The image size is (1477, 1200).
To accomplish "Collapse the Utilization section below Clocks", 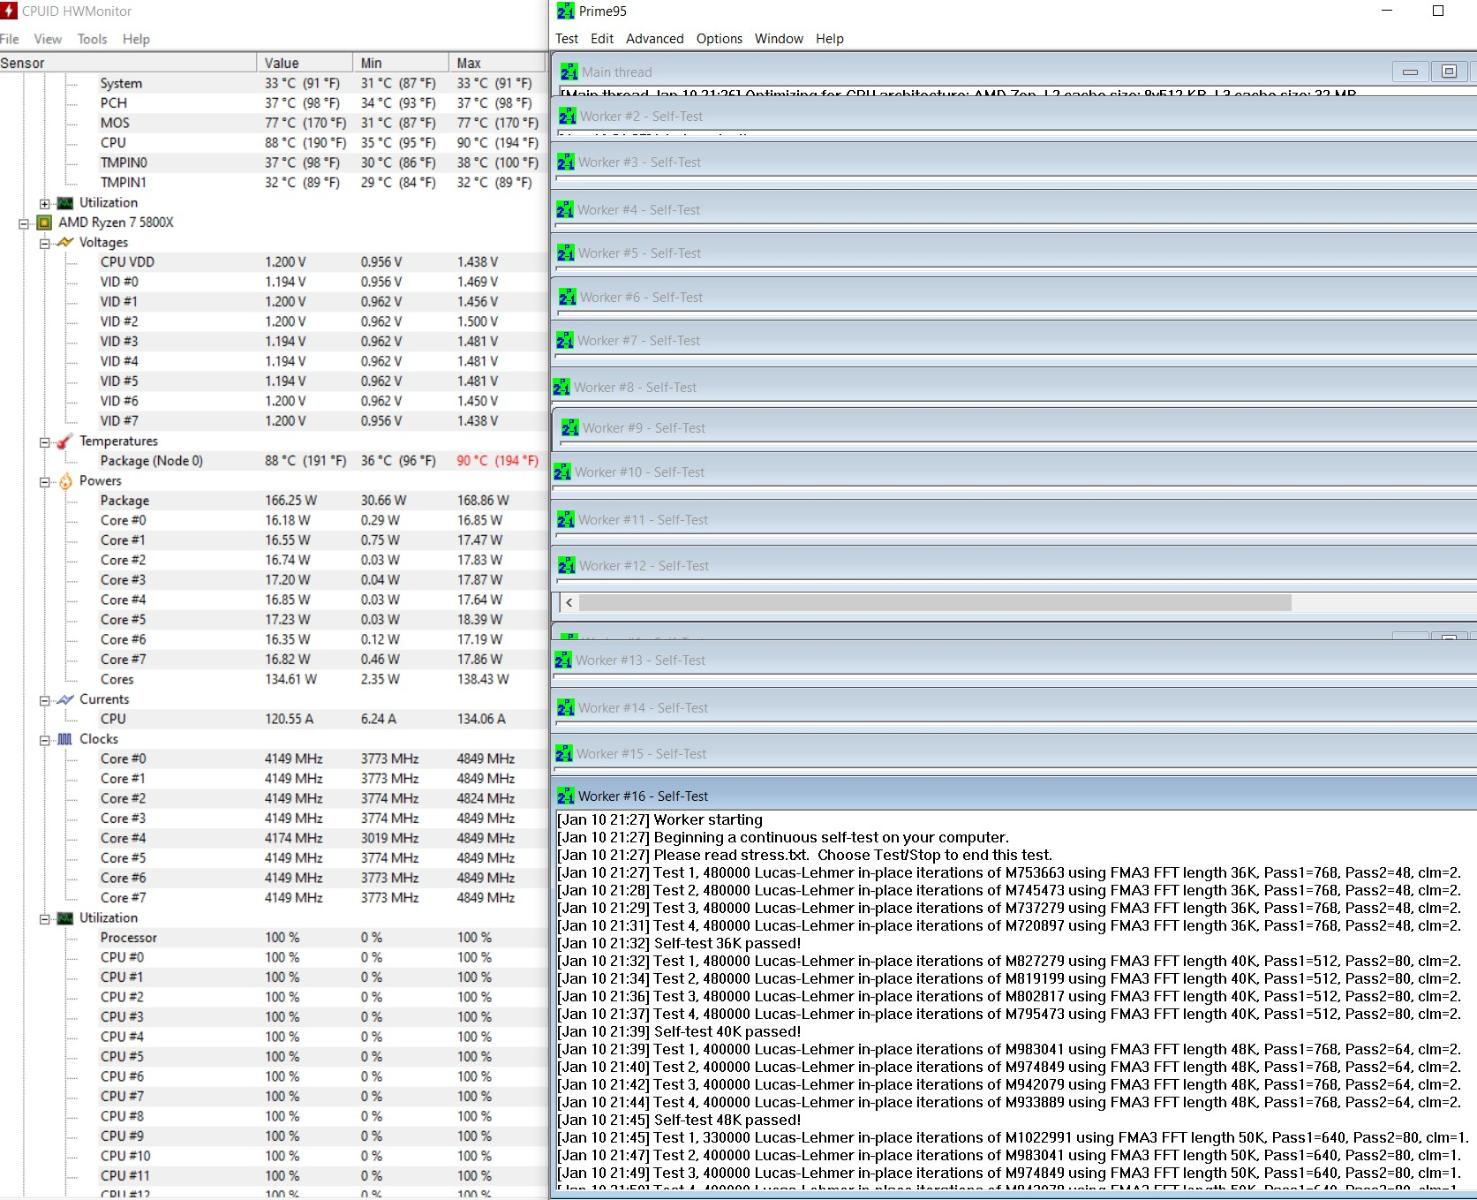I will point(44,919).
